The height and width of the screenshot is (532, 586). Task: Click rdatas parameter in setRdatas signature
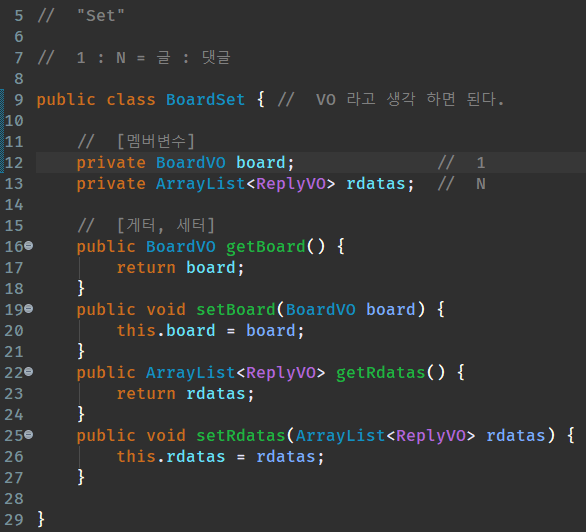coord(515,436)
